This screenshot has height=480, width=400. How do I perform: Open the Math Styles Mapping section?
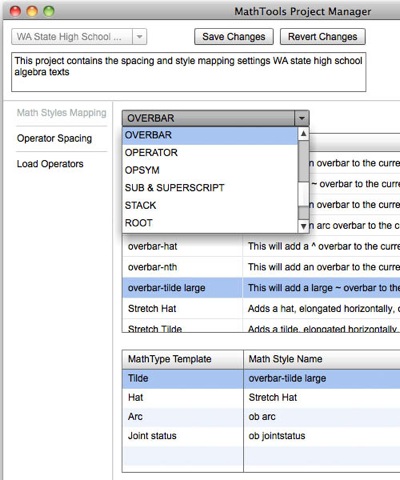click(62, 113)
